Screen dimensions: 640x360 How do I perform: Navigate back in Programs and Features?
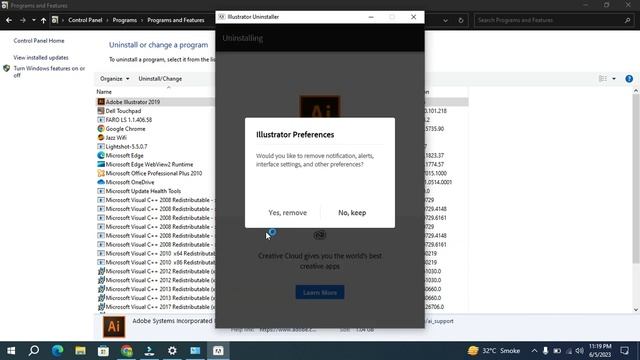pos(9,20)
